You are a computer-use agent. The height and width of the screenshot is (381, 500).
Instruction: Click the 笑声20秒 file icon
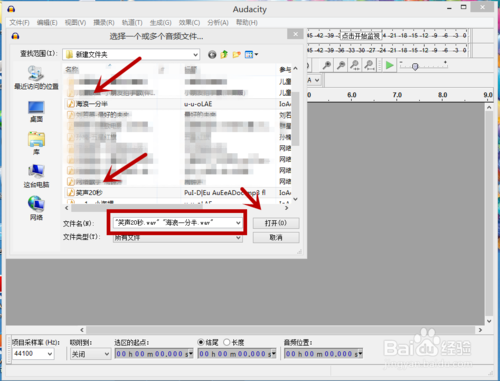pos(71,192)
